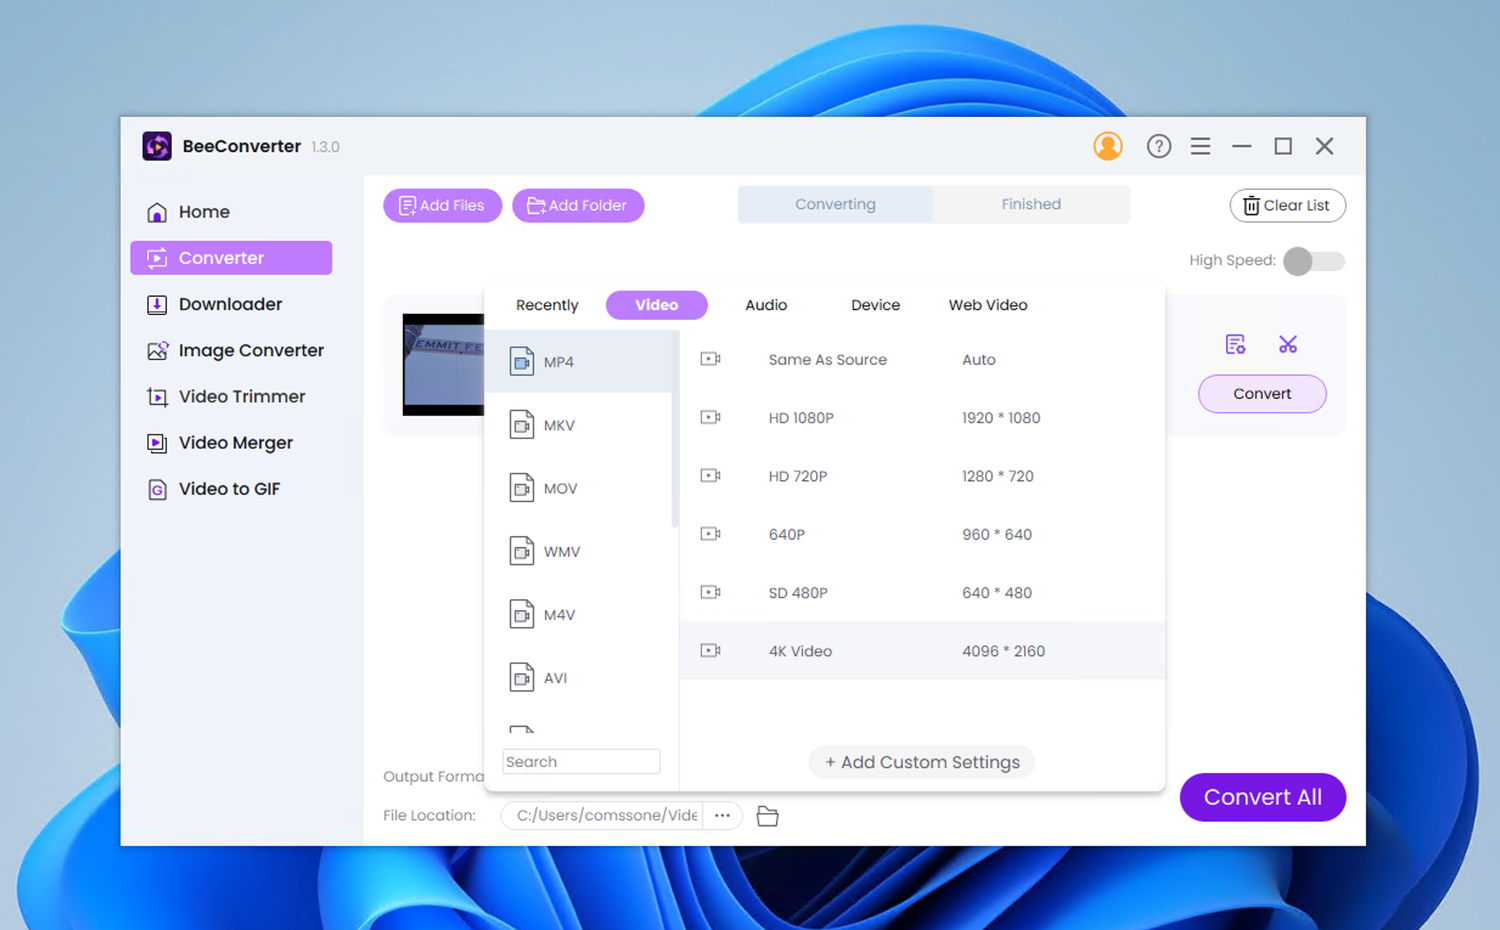
Task: Choose the MOV format
Action: (578, 488)
